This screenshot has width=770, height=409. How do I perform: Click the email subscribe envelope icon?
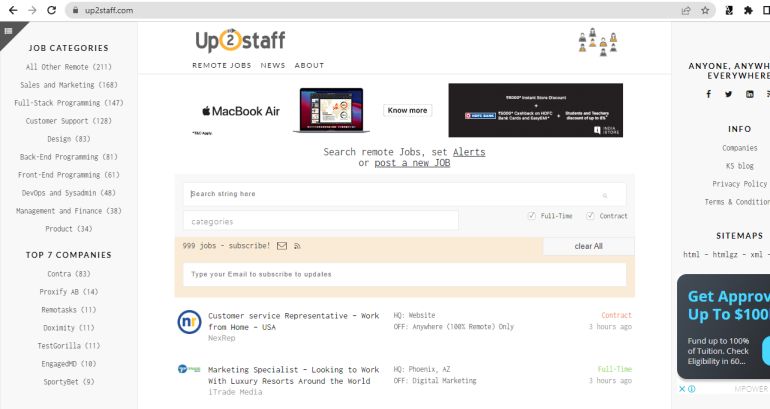coord(282,246)
